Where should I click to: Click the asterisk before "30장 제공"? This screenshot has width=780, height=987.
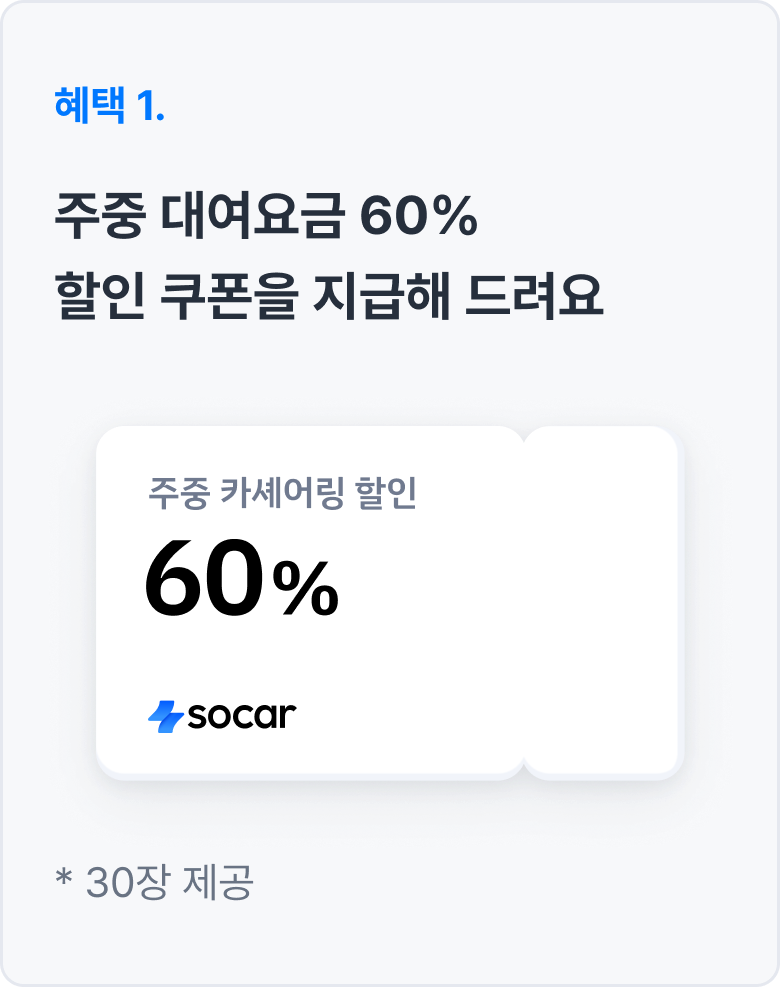65,880
